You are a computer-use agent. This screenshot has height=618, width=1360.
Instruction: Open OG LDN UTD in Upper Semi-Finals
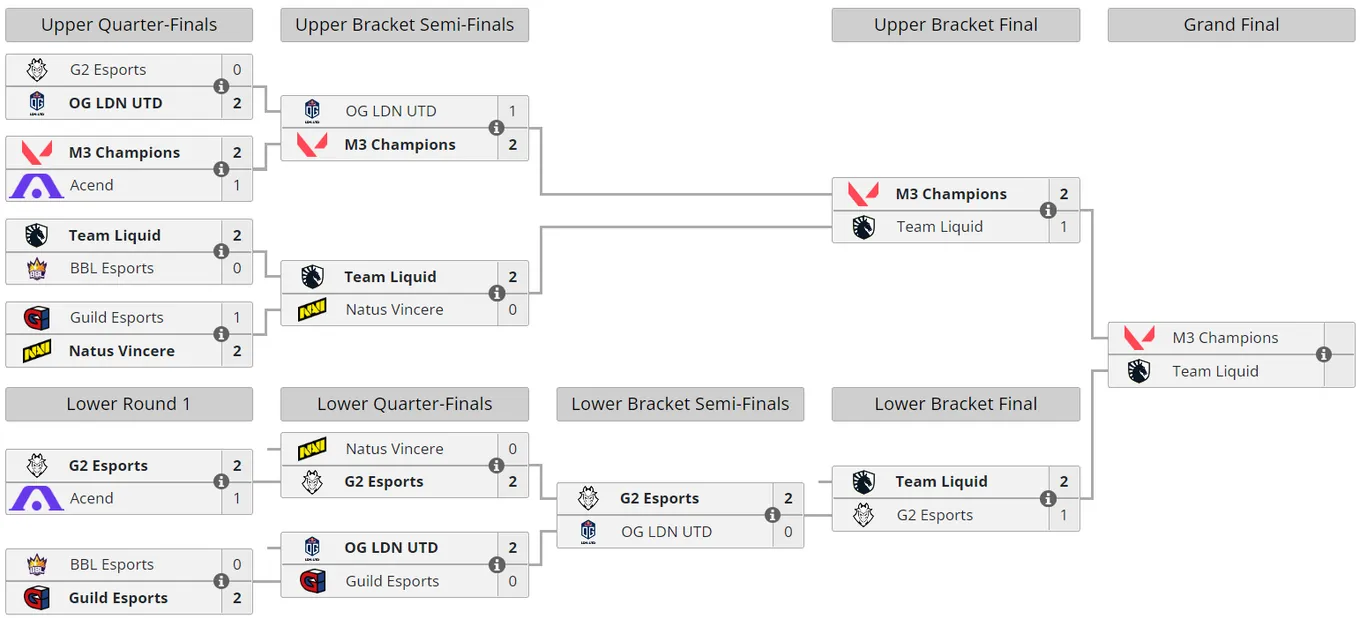click(391, 111)
